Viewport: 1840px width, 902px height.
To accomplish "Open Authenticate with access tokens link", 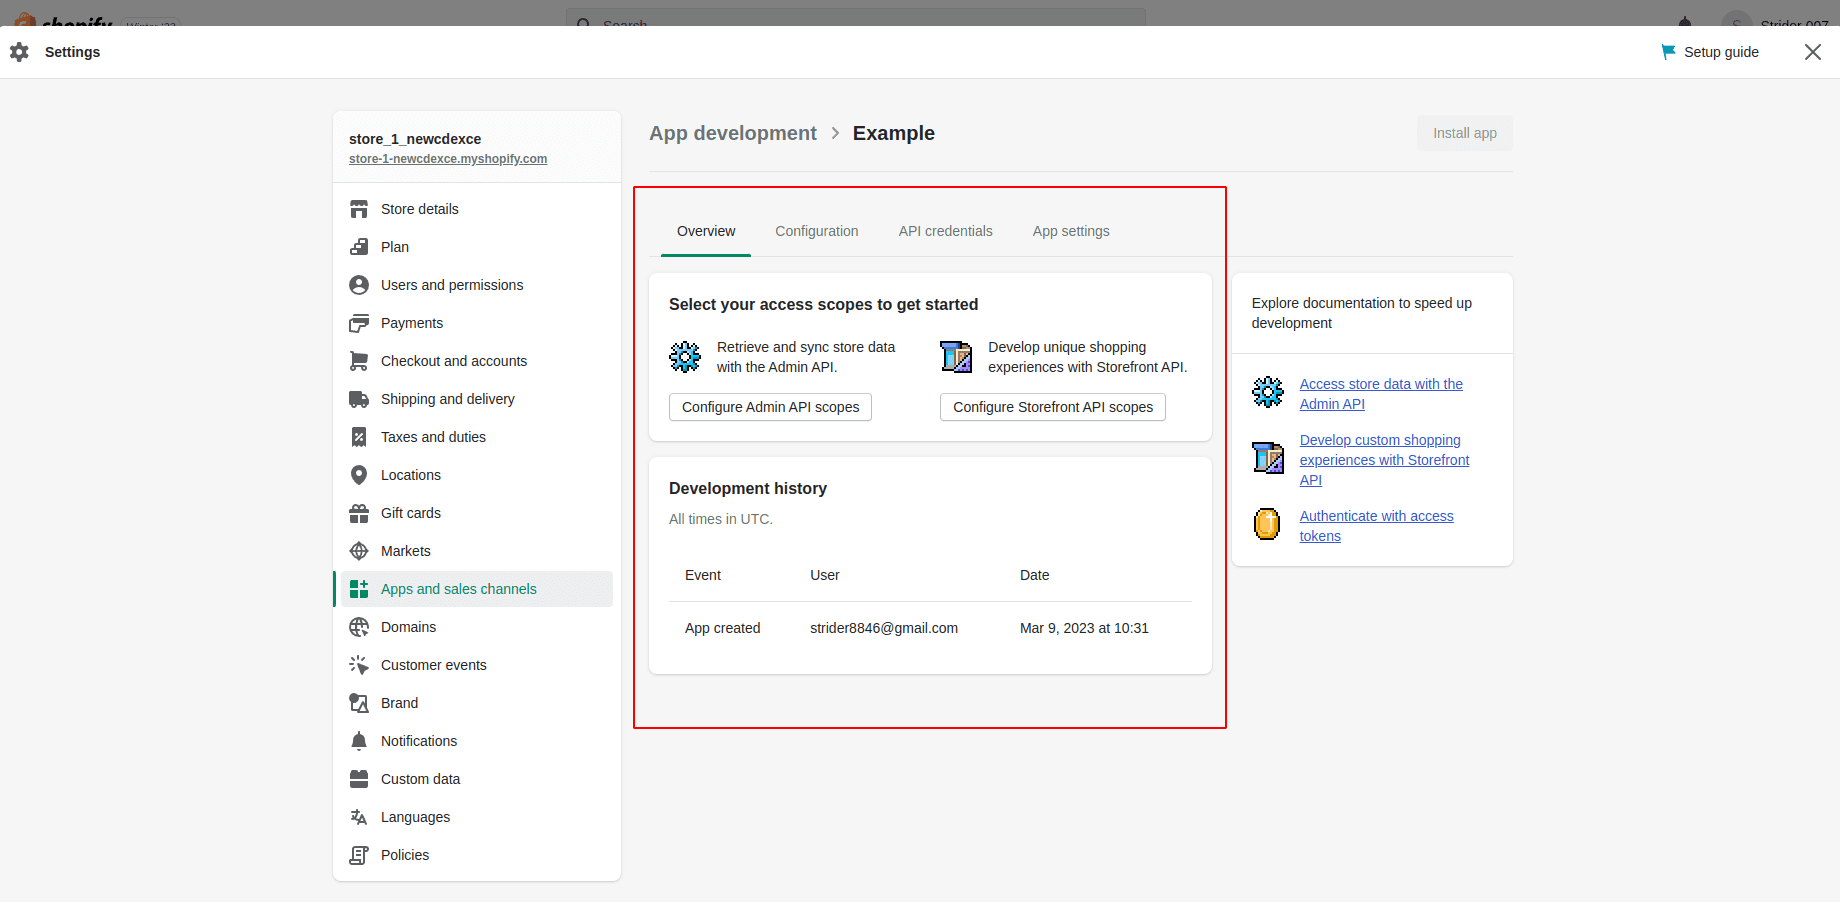I will click(x=1376, y=526).
